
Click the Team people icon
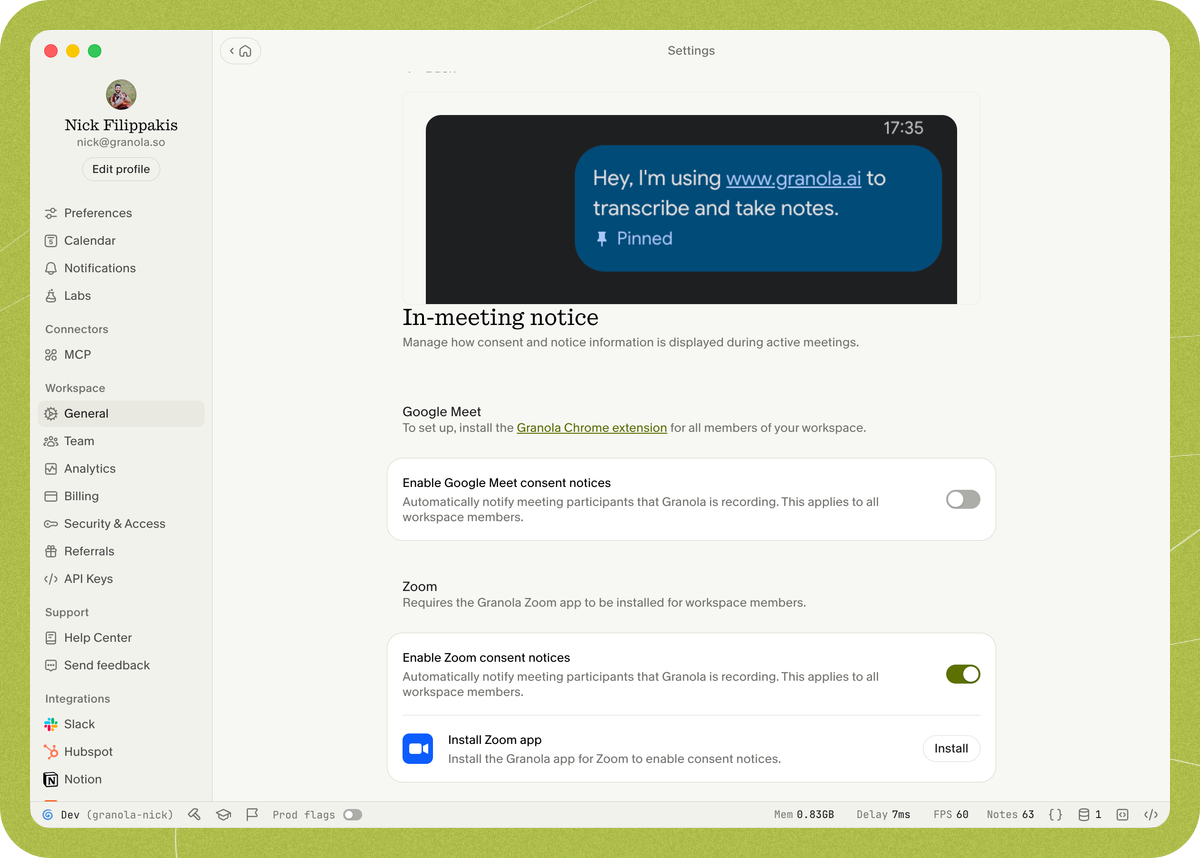pos(51,441)
